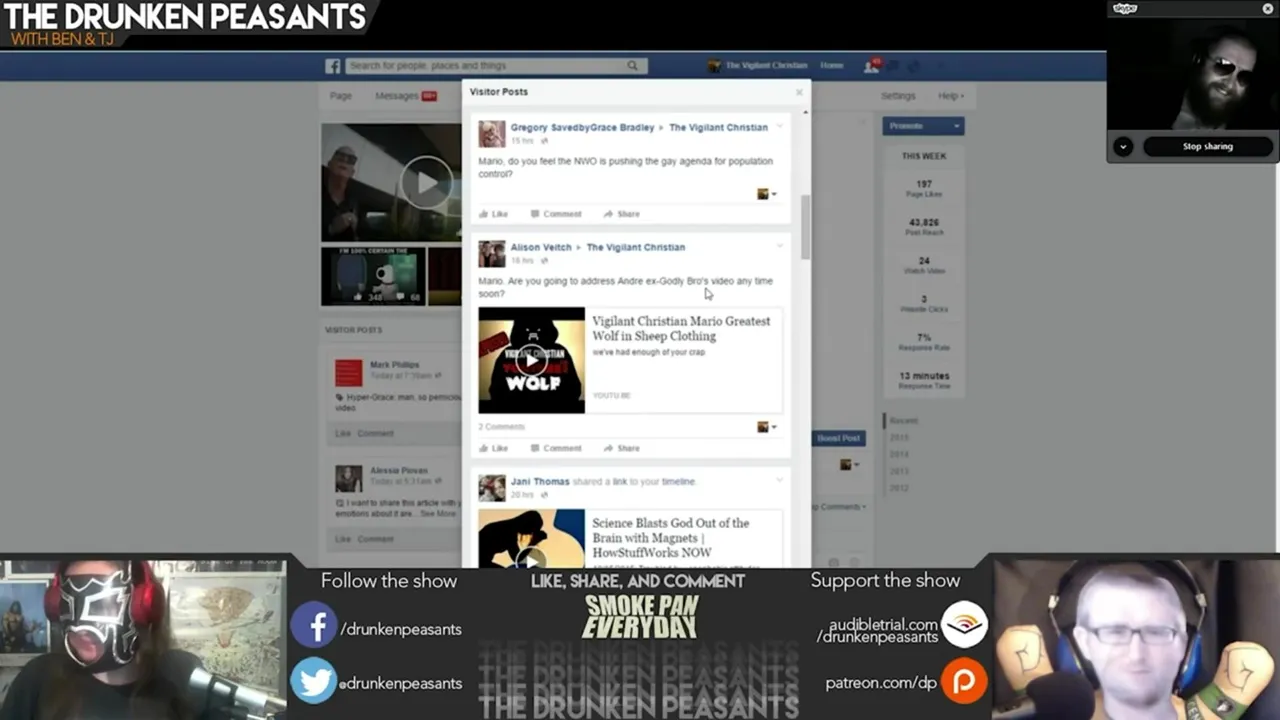The image size is (1280, 720).
Task: Jump to 2014 in timeline list
Action: point(899,454)
